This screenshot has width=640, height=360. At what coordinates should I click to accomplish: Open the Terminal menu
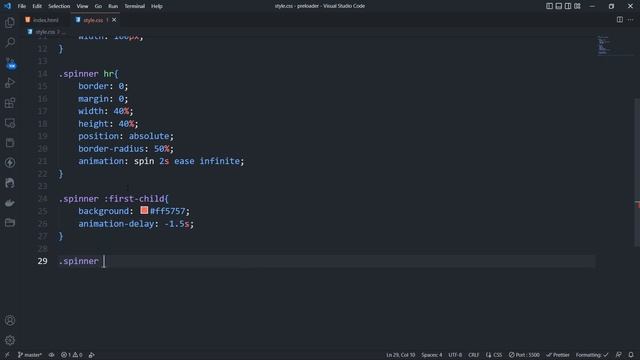coord(135,6)
